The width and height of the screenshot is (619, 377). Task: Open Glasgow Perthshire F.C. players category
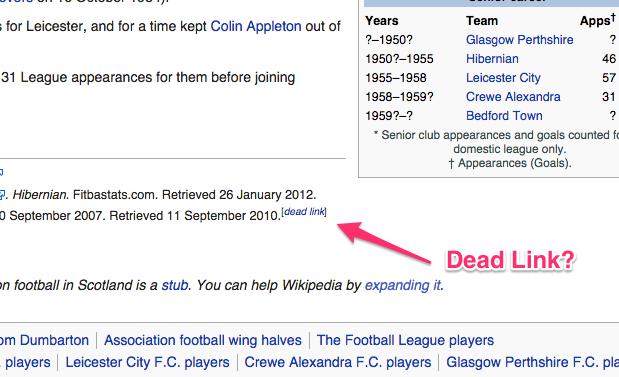tap(532, 362)
